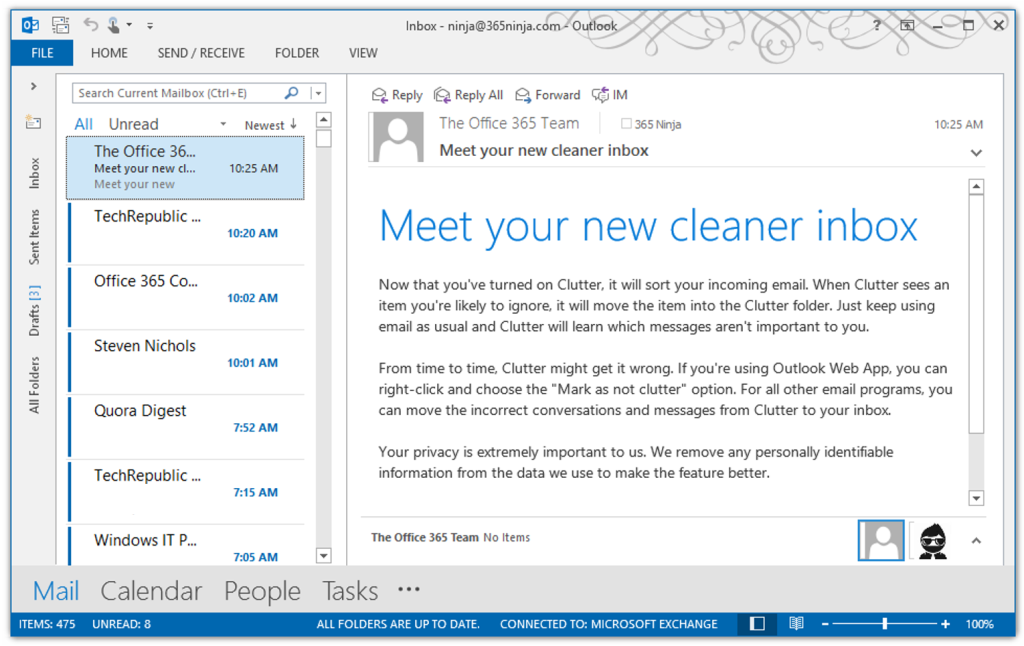Start an IM with The Office 365 Team

[x=608, y=95]
